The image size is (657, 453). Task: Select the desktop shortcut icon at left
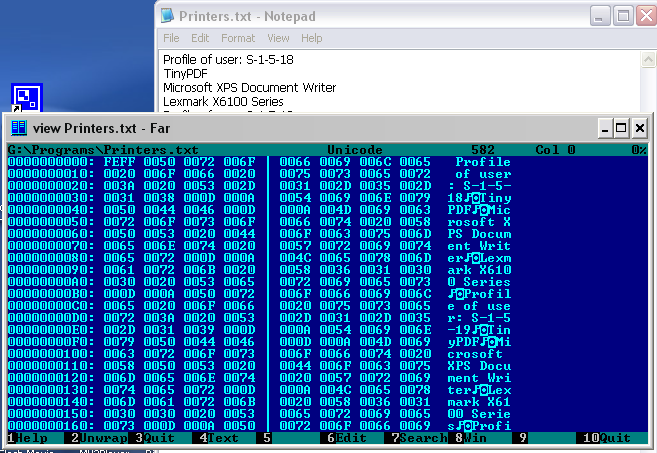pos(26,100)
